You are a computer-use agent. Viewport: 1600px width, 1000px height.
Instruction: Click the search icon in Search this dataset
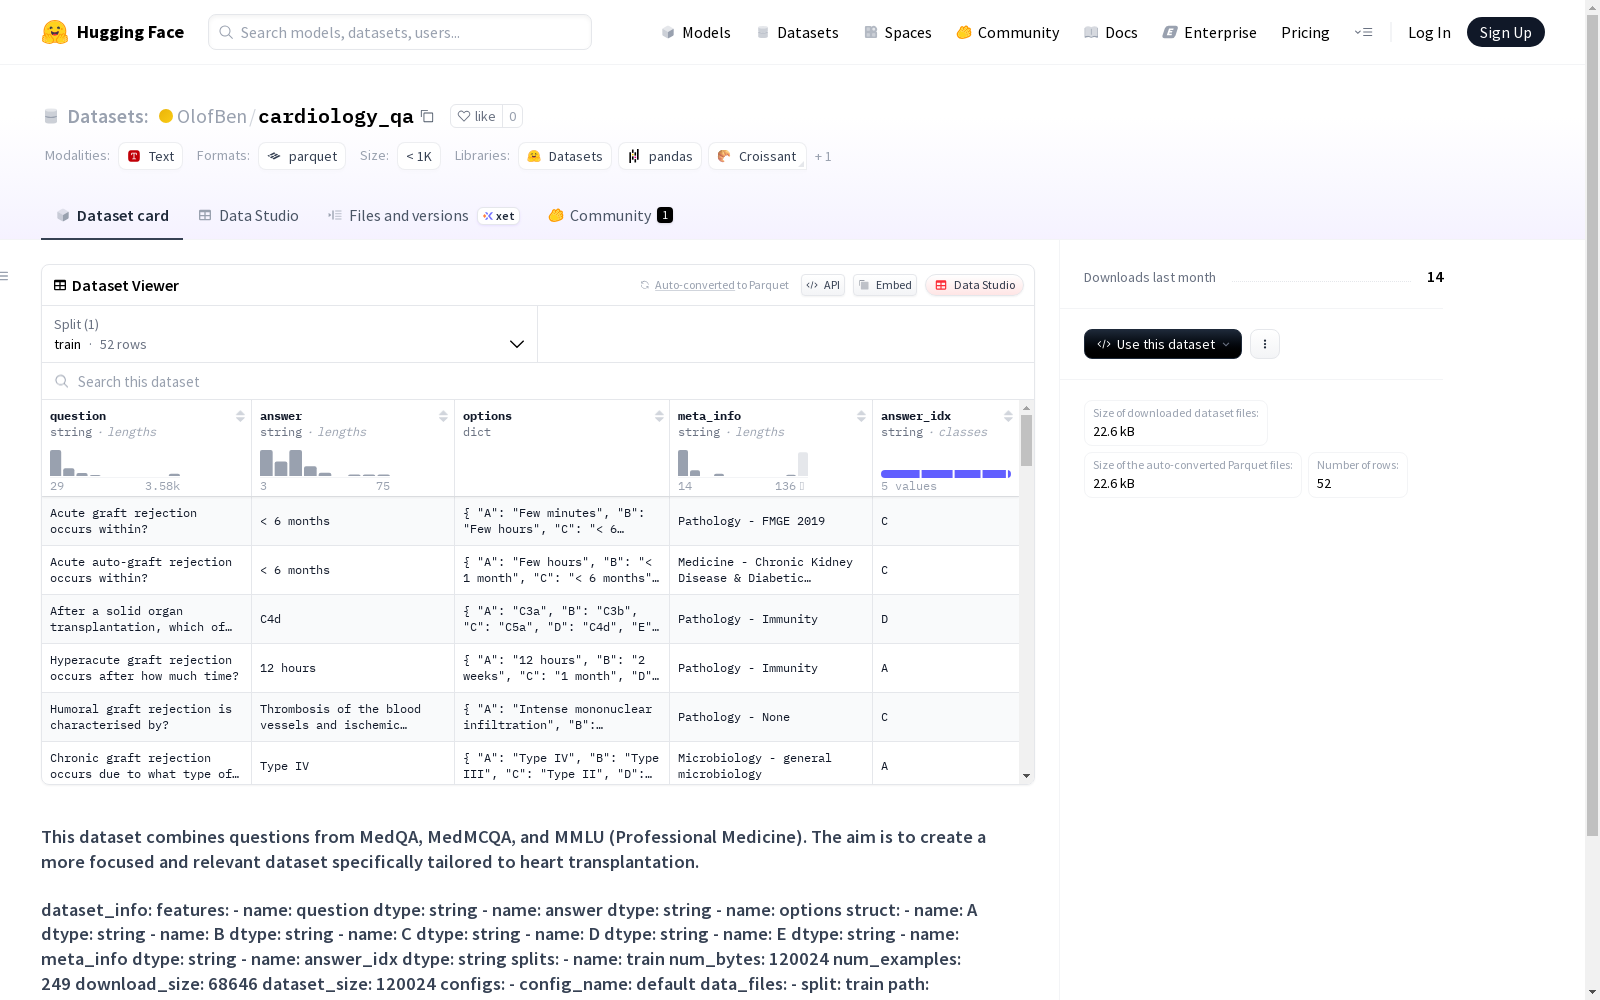tap(62, 381)
